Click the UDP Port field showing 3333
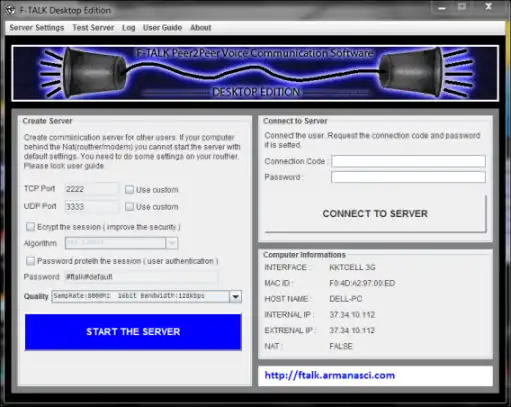The width and height of the screenshot is (511, 407). click(x=92, y=207)
